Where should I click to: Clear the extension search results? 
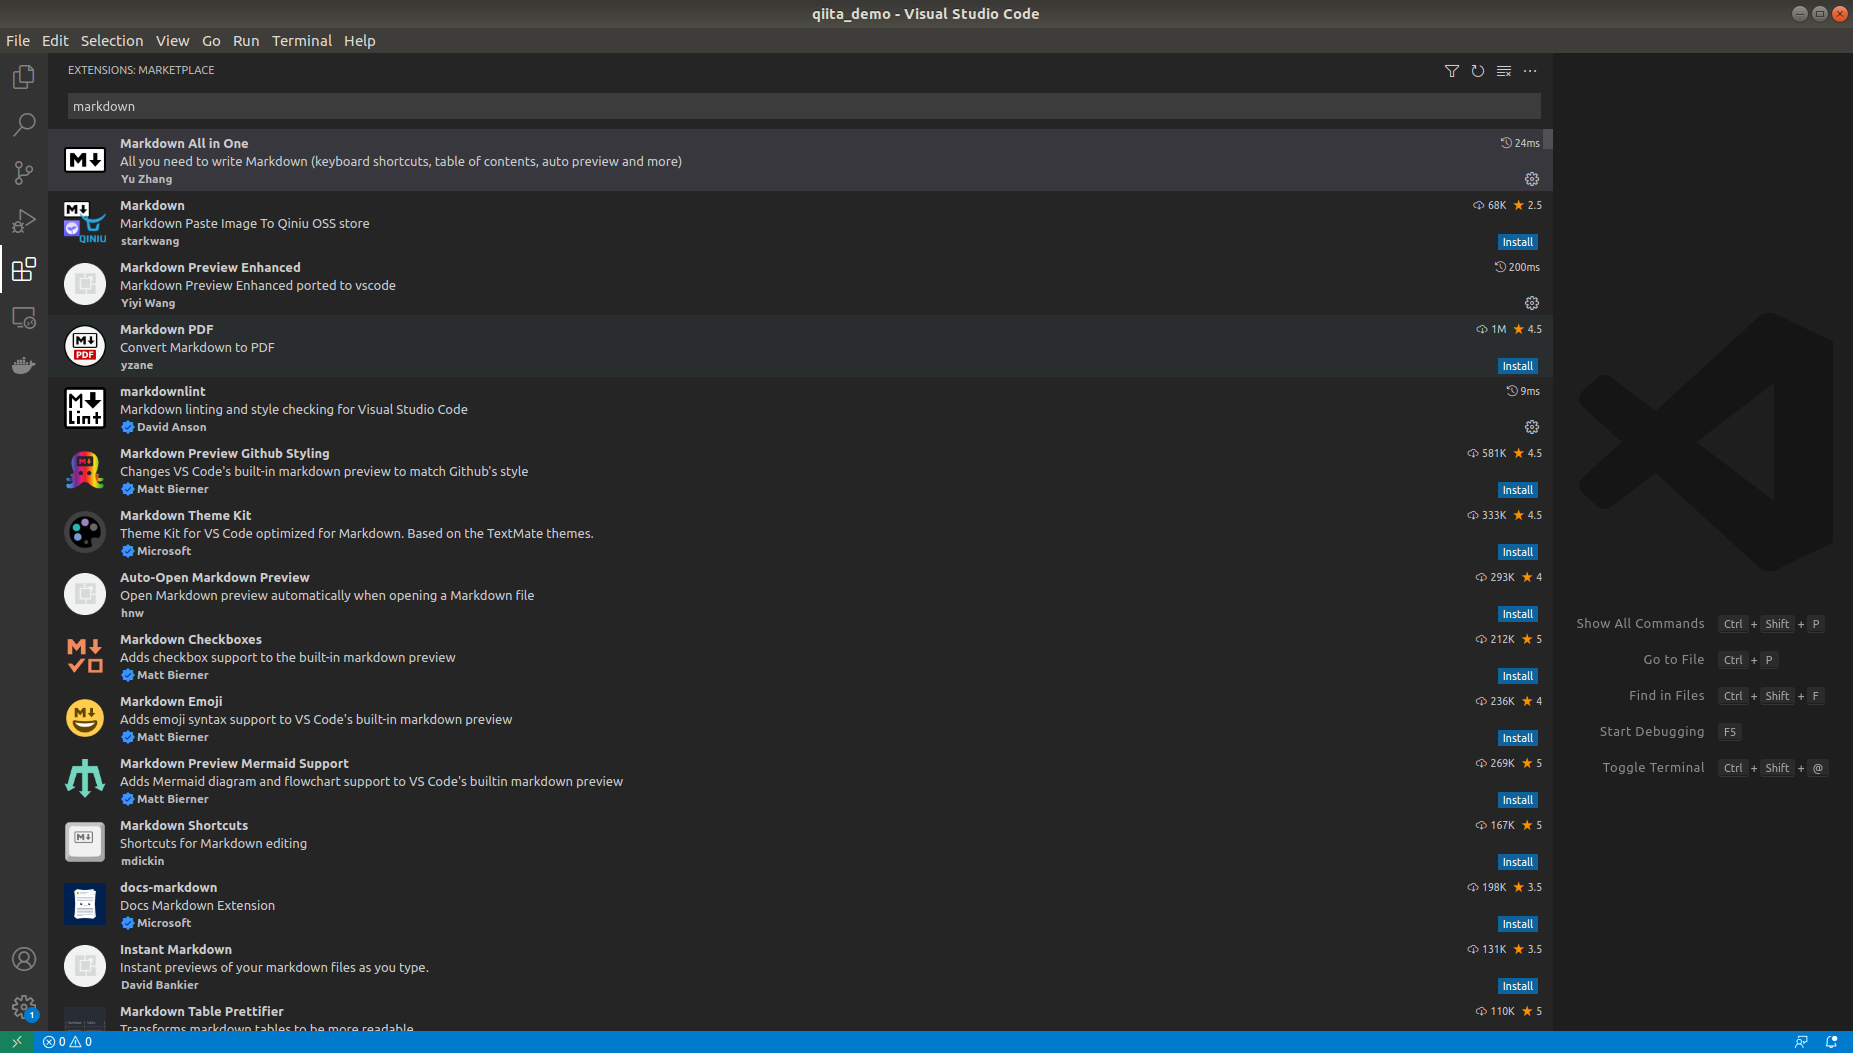1503,70
